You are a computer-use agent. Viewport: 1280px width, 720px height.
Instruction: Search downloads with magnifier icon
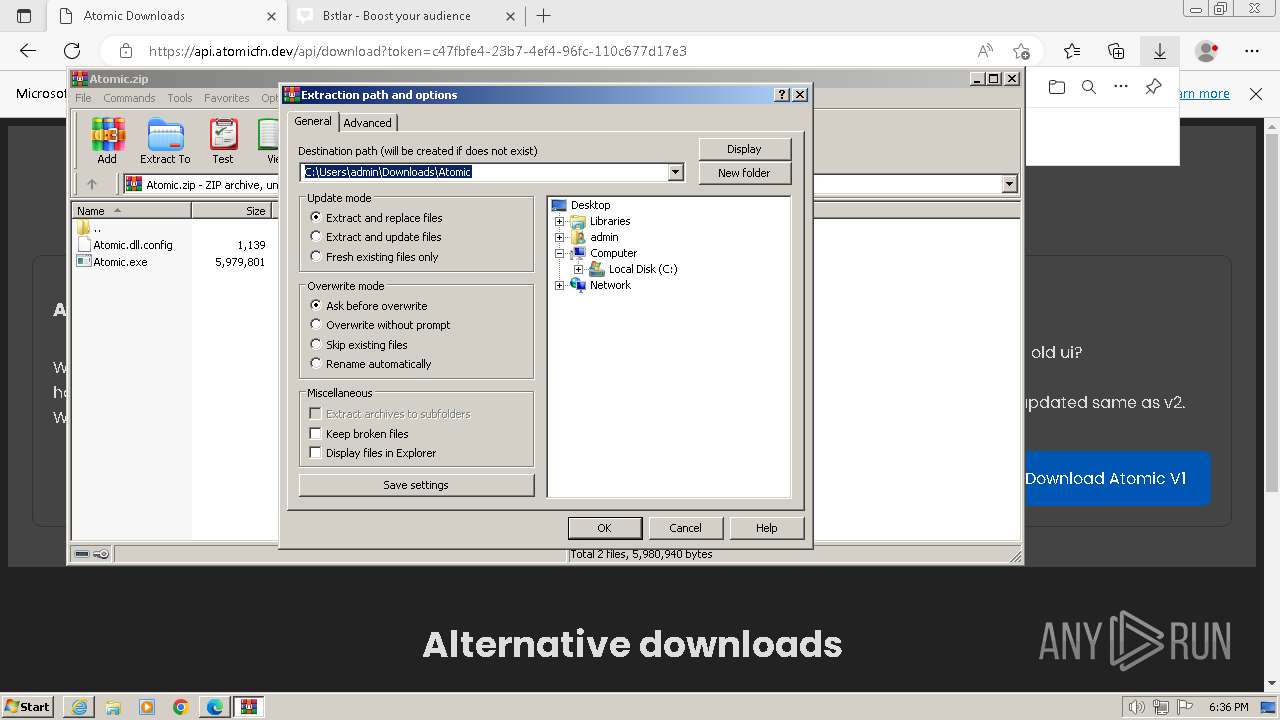pos(1089,87)
